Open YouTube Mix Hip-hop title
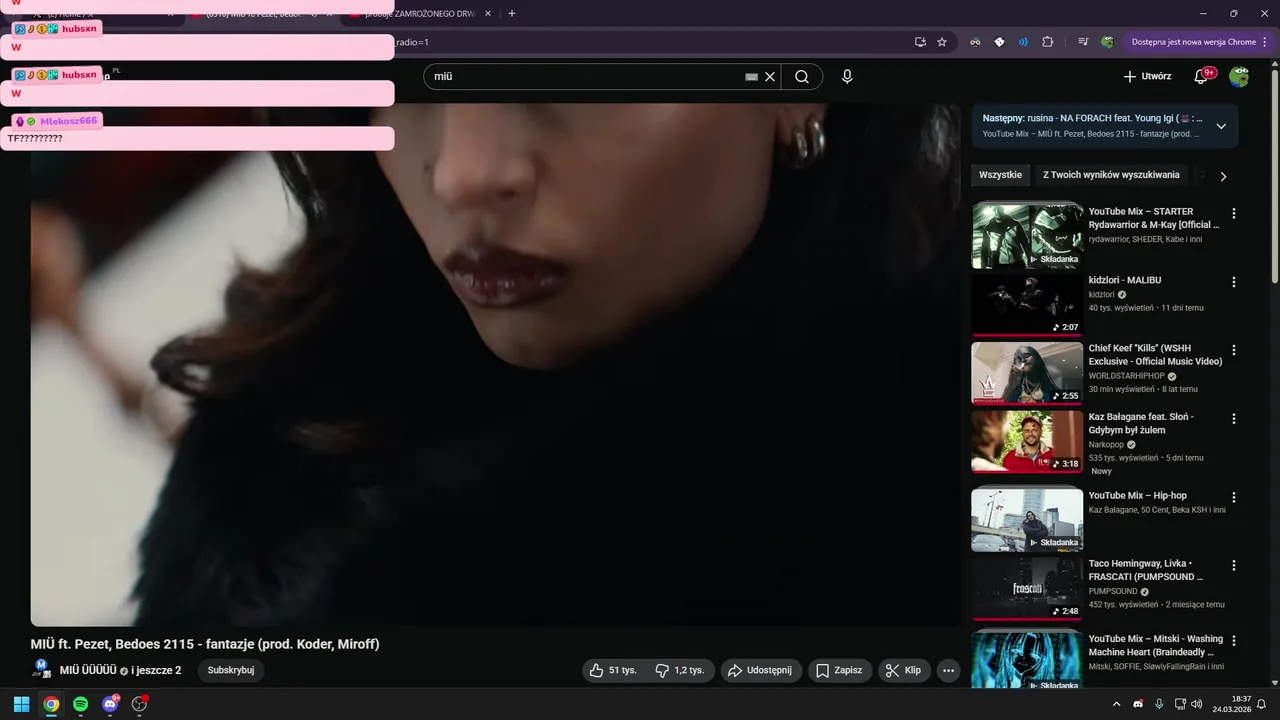The height and width of the screenshot is (720, 1280). [x=1137, y=496]
